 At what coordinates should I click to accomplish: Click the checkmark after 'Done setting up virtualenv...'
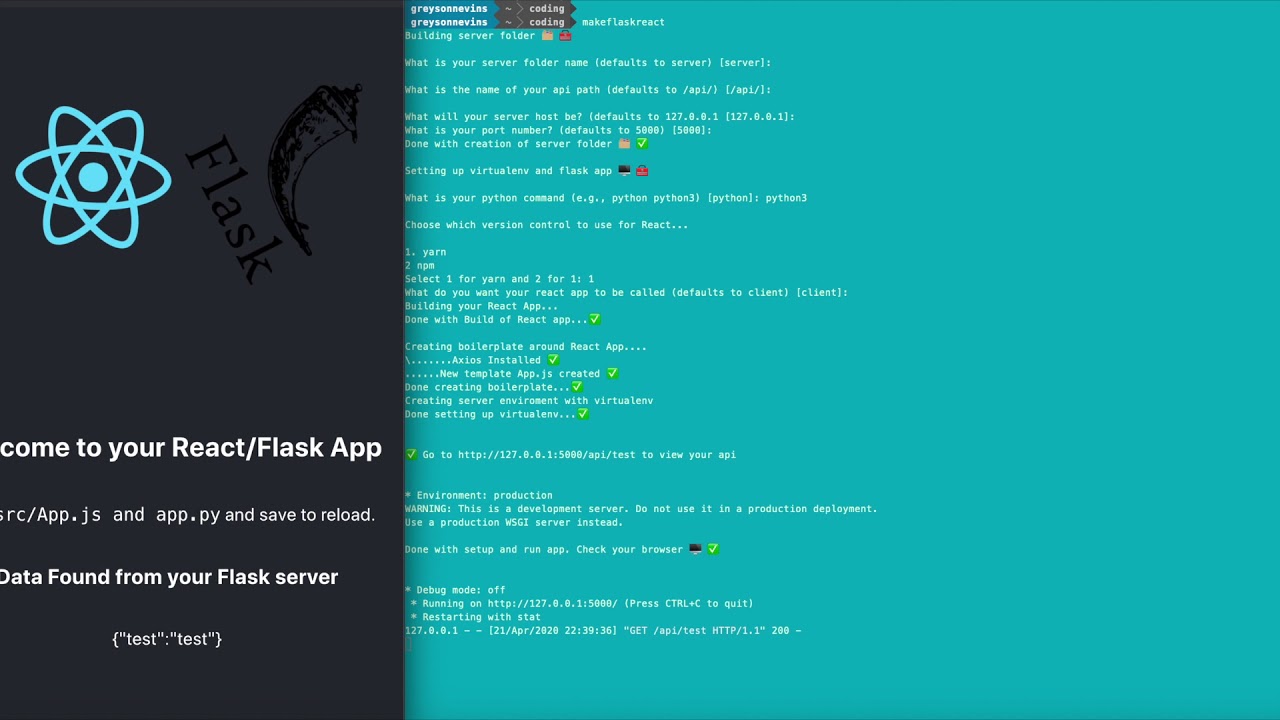pos(583,414)
